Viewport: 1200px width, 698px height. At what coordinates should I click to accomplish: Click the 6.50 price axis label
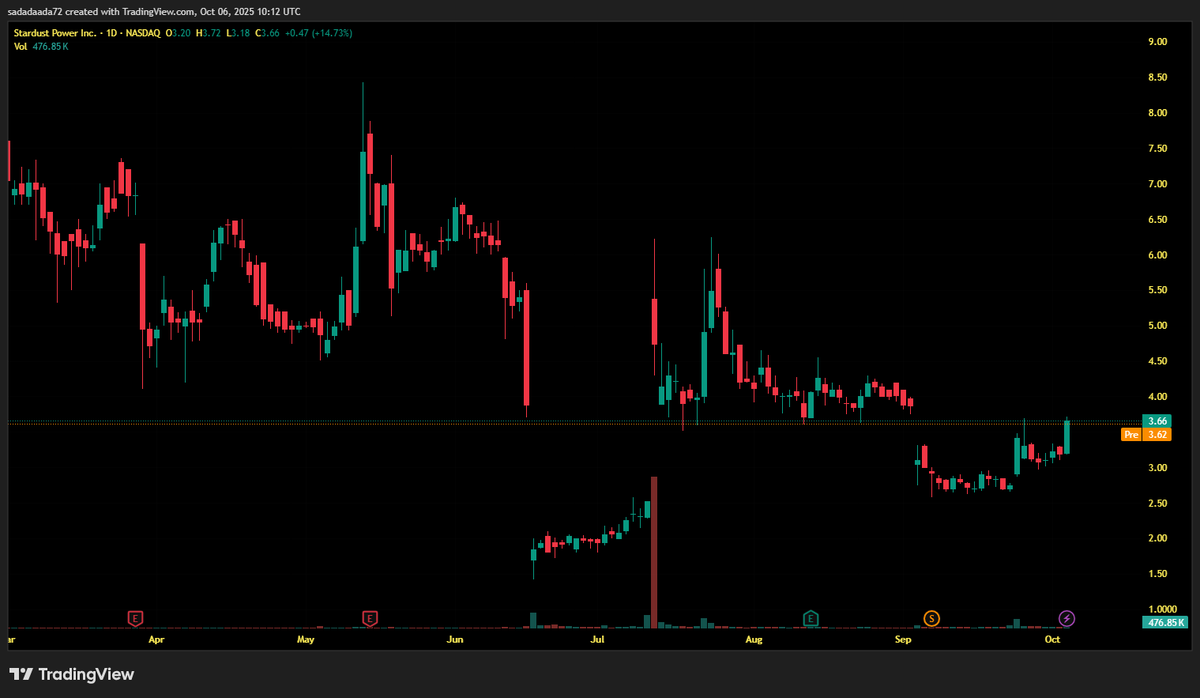[x=1158, y=219]
